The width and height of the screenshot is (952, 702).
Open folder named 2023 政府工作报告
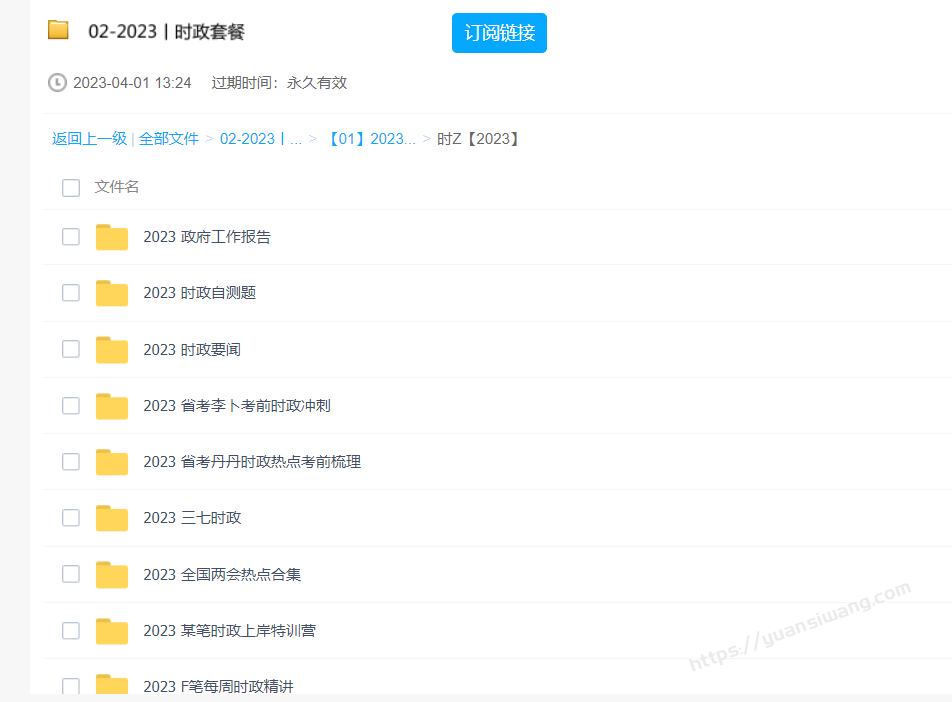(x=207, y=237)
